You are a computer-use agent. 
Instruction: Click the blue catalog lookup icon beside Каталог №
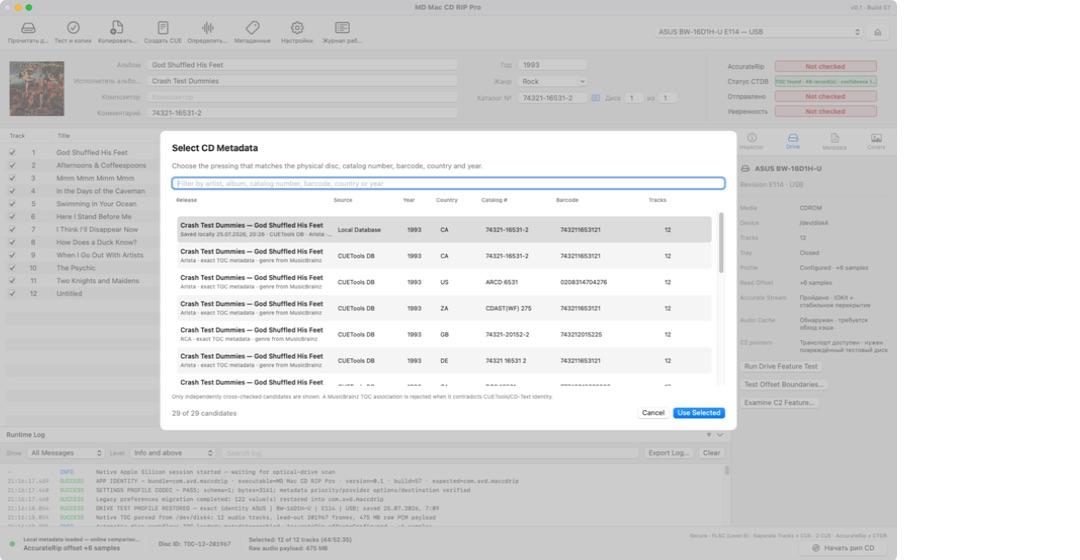(596, 98)
